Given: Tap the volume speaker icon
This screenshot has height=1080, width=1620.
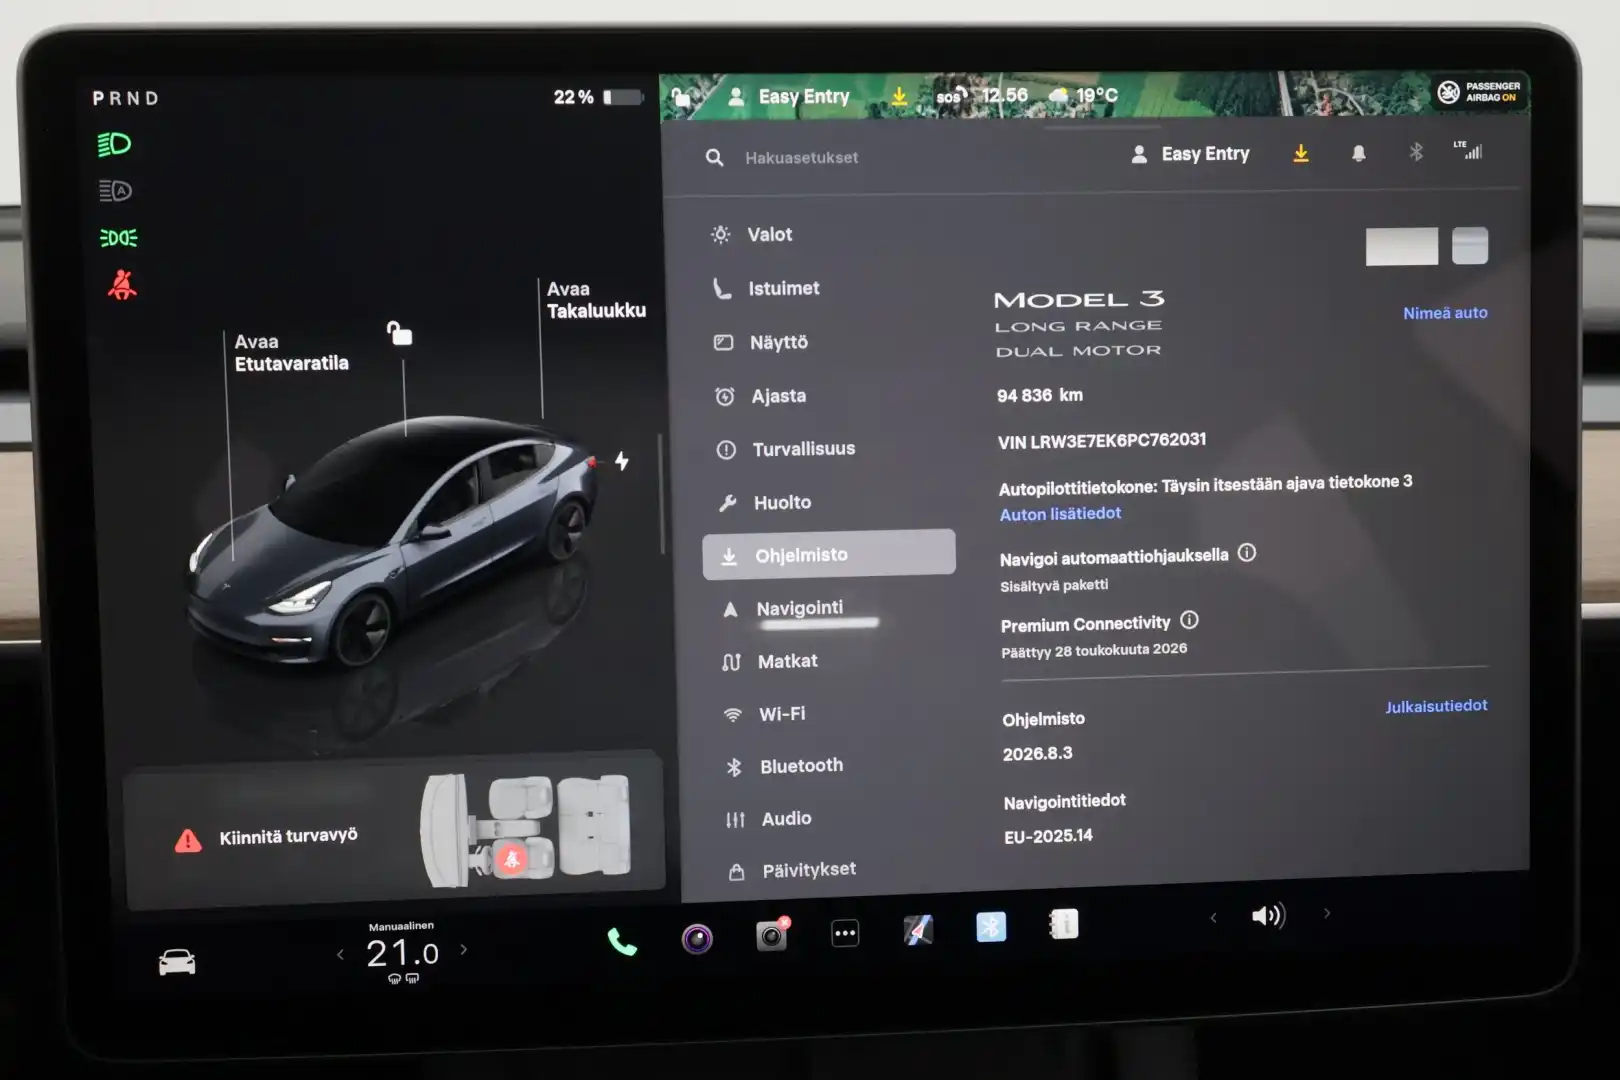Looking at the screenshot, I should (x=1268, y=915).
